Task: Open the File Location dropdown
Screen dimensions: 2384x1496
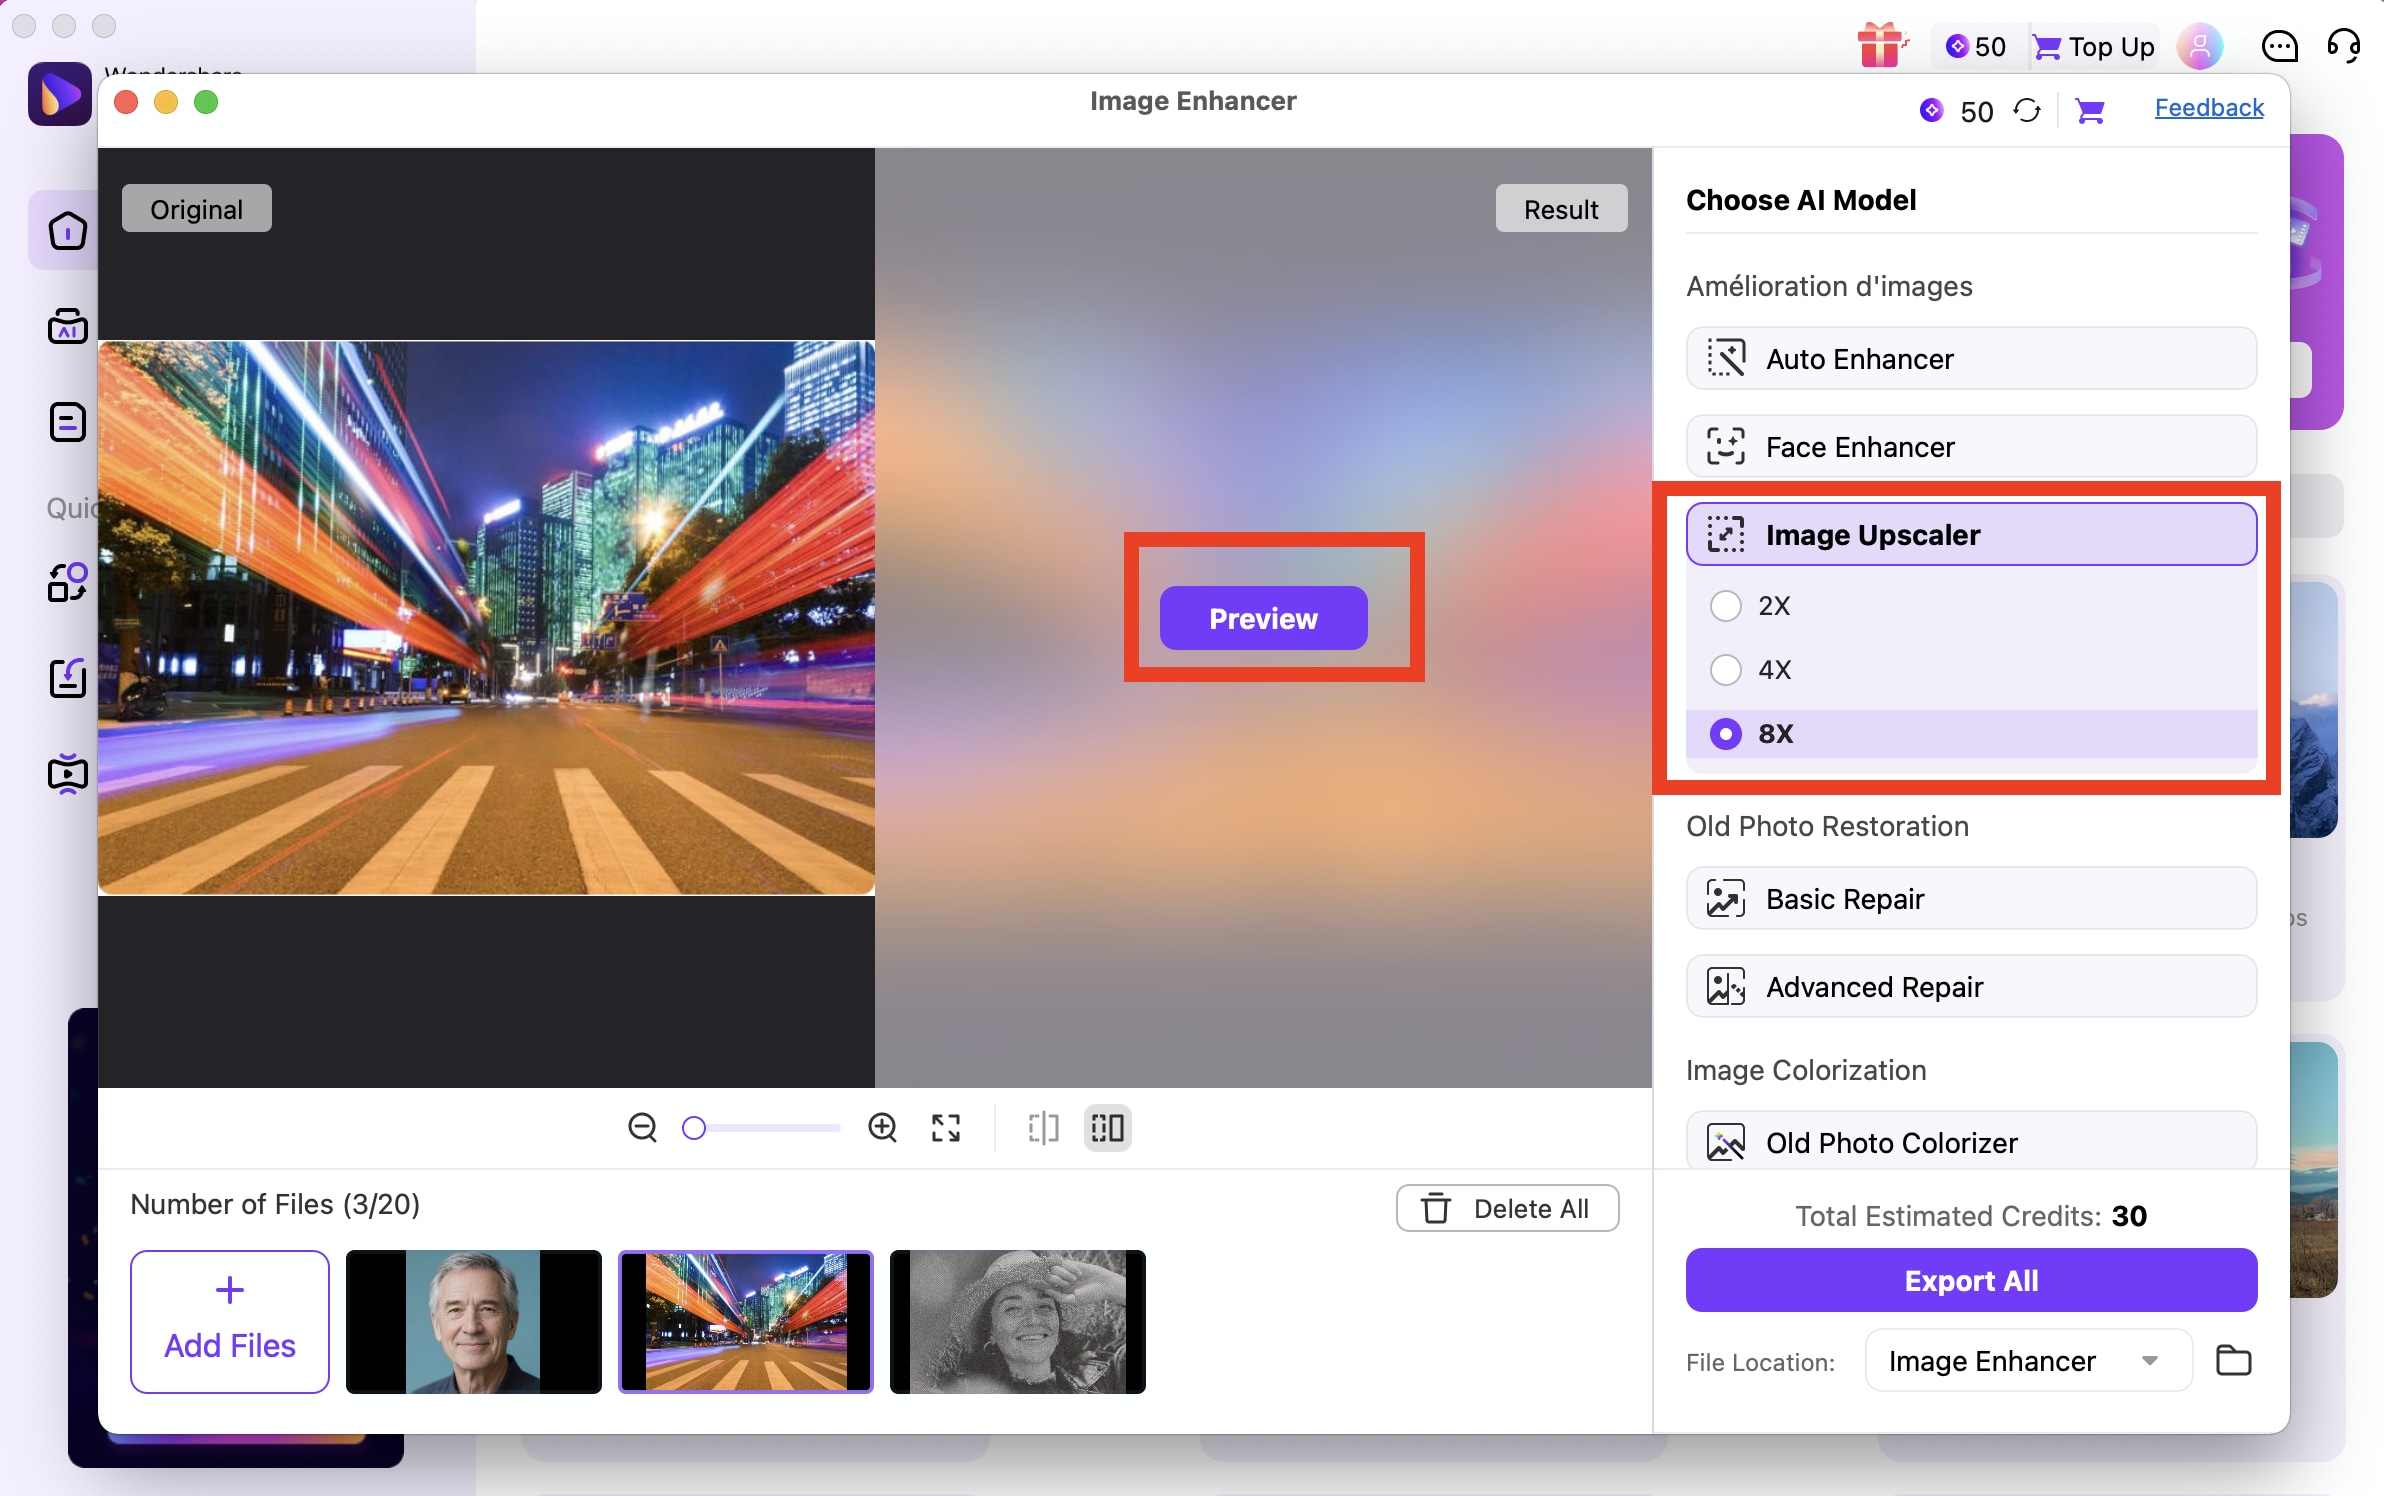Action: 2025,1360
